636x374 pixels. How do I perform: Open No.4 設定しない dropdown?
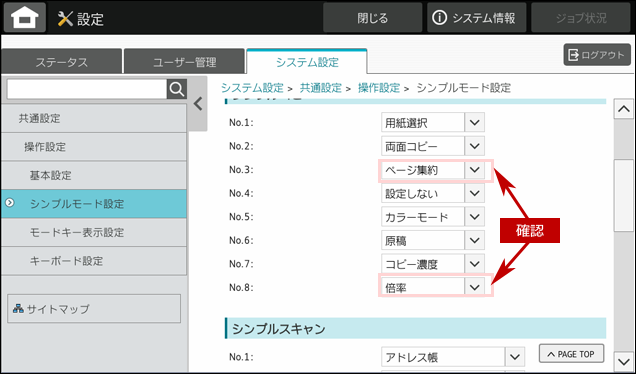point(433,193)
